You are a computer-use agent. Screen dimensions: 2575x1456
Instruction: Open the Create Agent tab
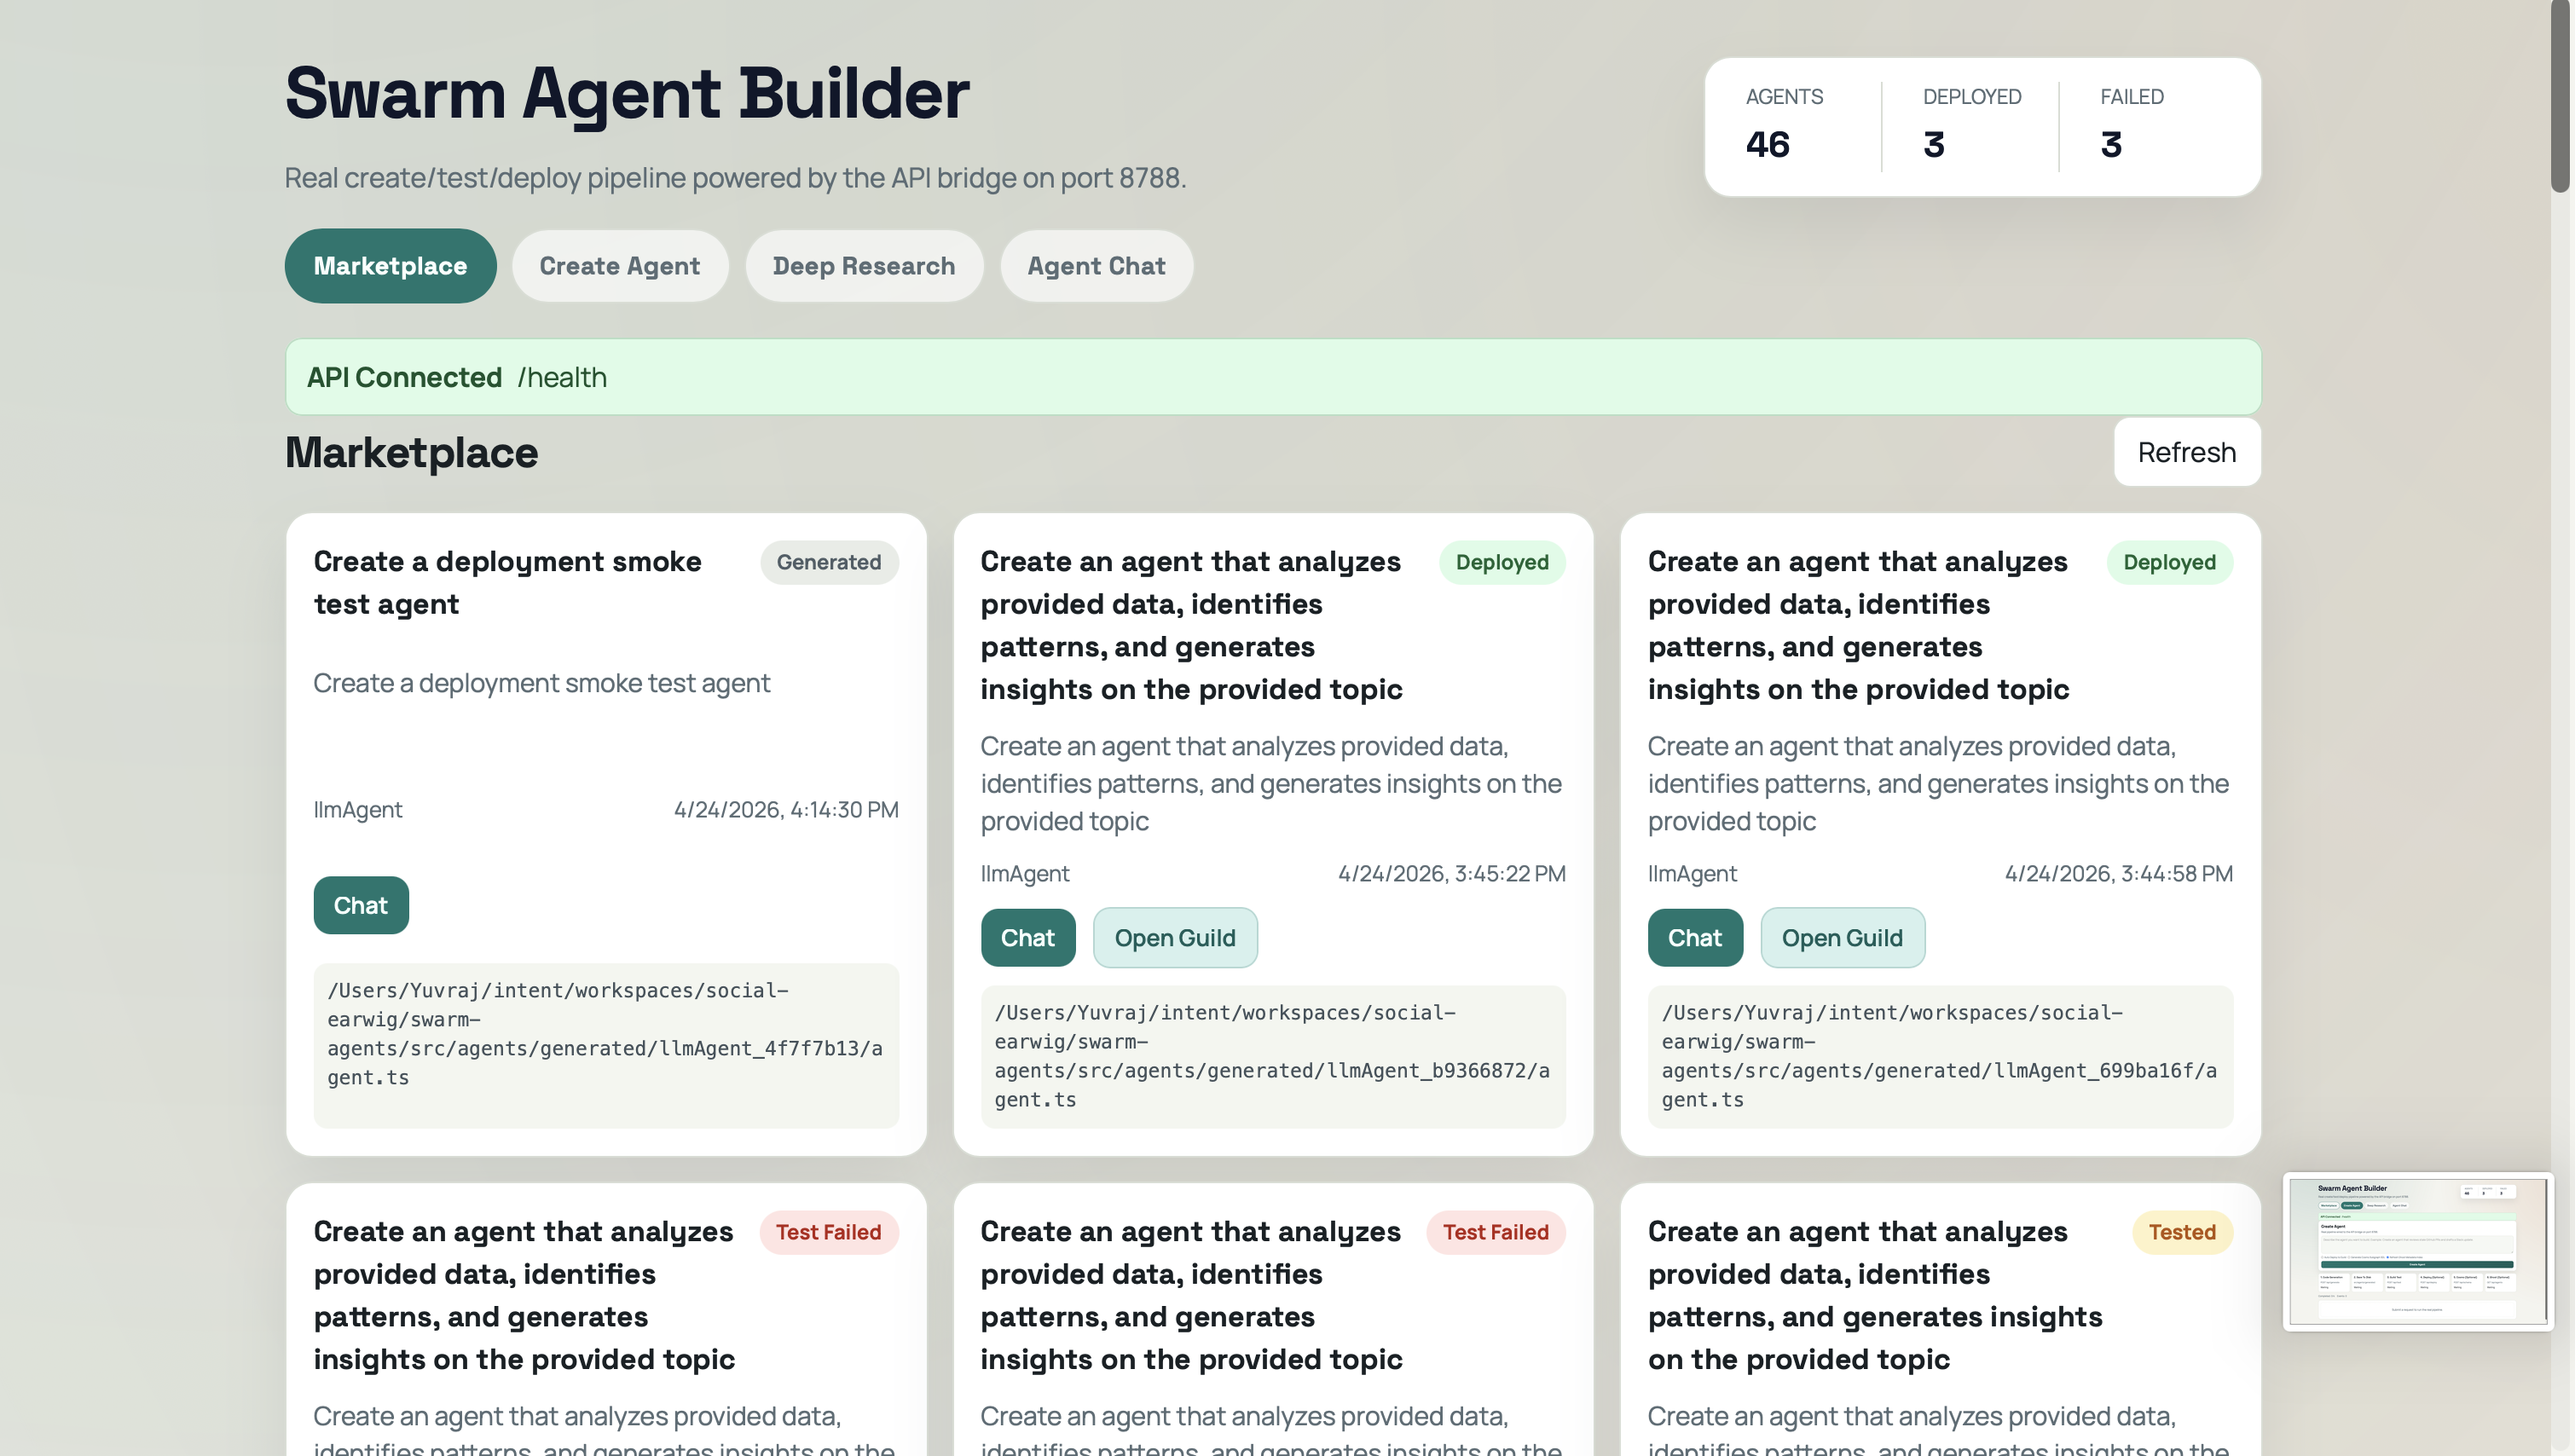pos(619,266)
